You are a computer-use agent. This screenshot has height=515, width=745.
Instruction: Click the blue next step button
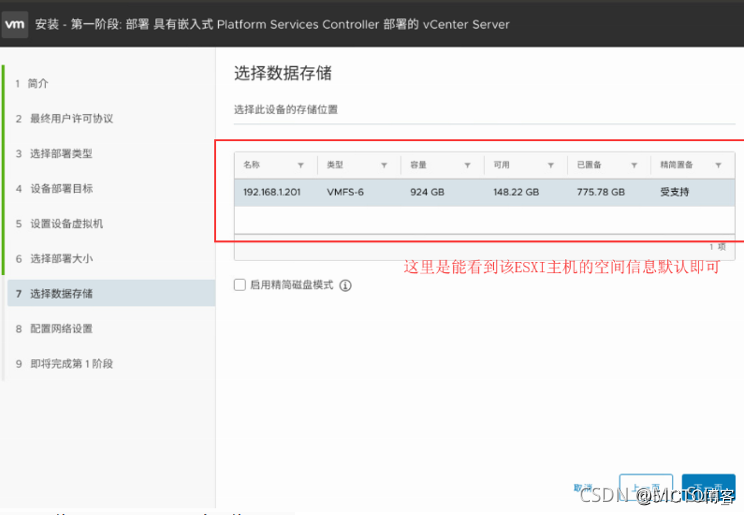[x=708, y=487]
